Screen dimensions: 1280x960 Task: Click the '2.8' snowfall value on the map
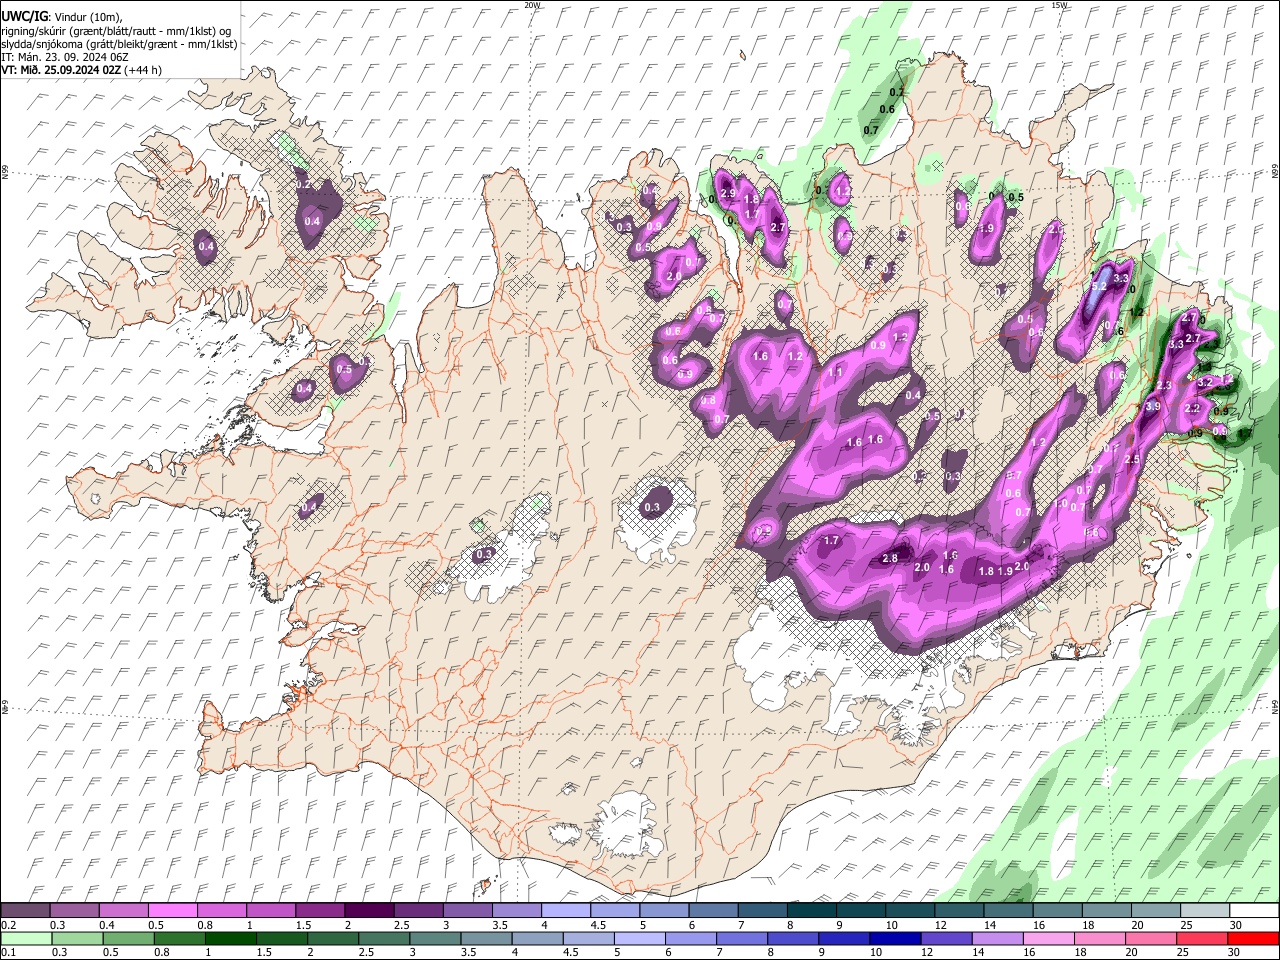coord(890,558)
